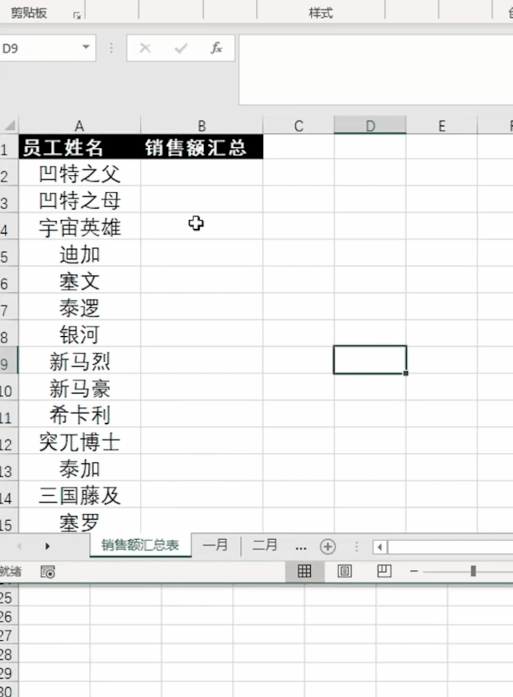Click the 员工姓名 header cell
The image size is (513, 697).
point(80,147)
